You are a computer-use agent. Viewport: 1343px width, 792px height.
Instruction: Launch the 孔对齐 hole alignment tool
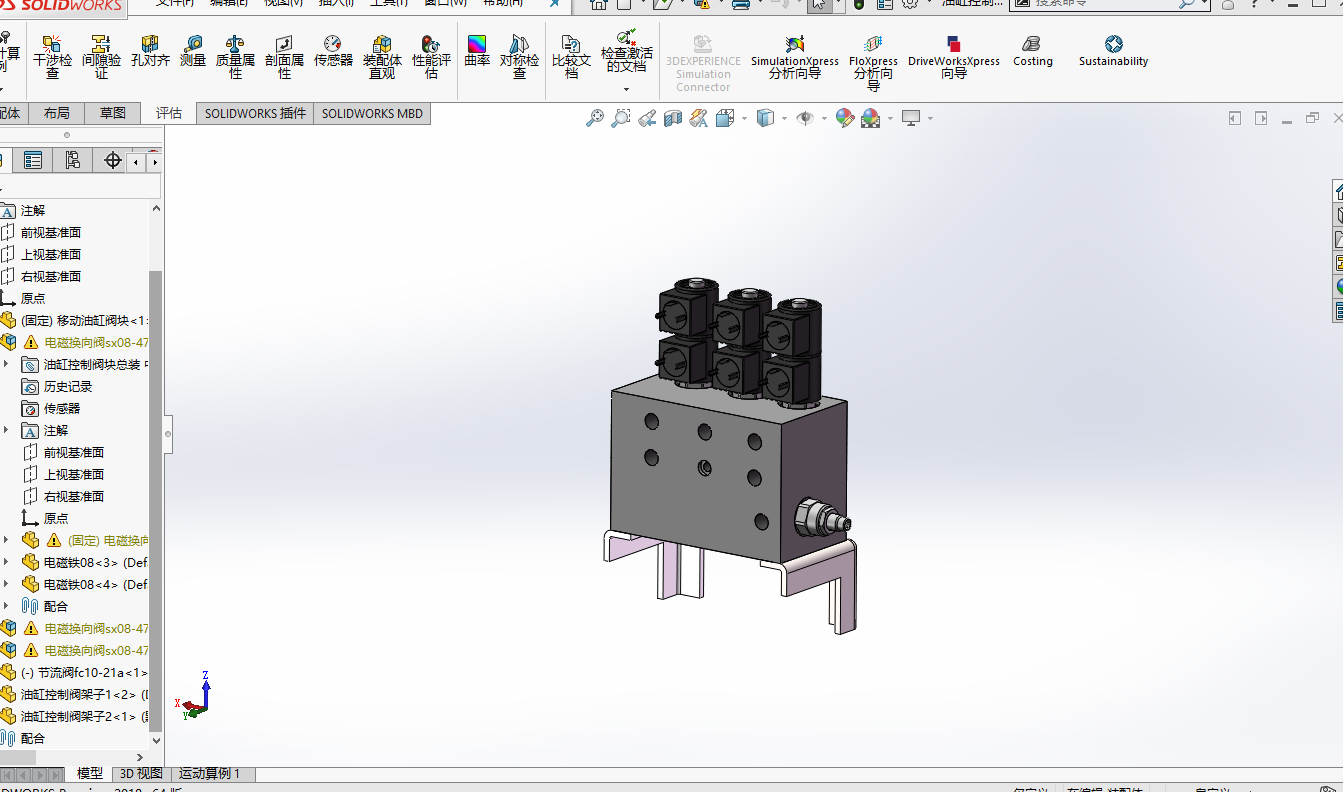(x=150, y=52)
